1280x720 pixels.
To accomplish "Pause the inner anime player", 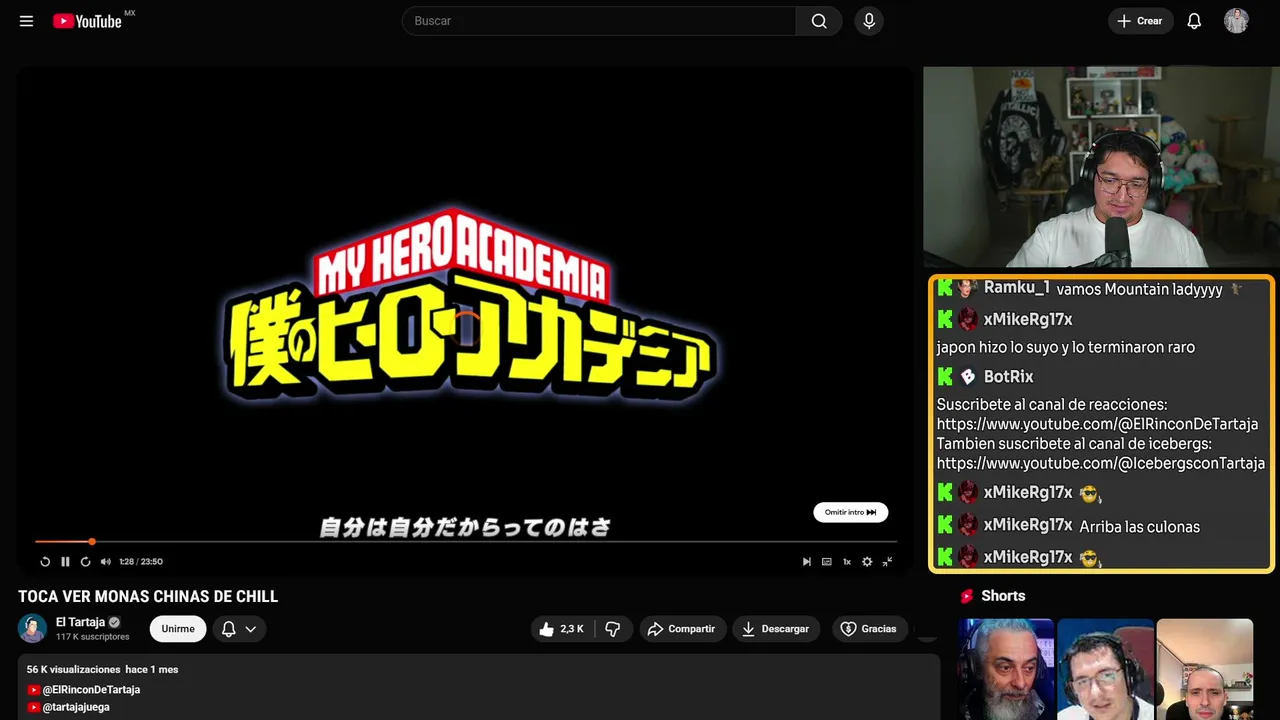I will [x=65, y=562].
